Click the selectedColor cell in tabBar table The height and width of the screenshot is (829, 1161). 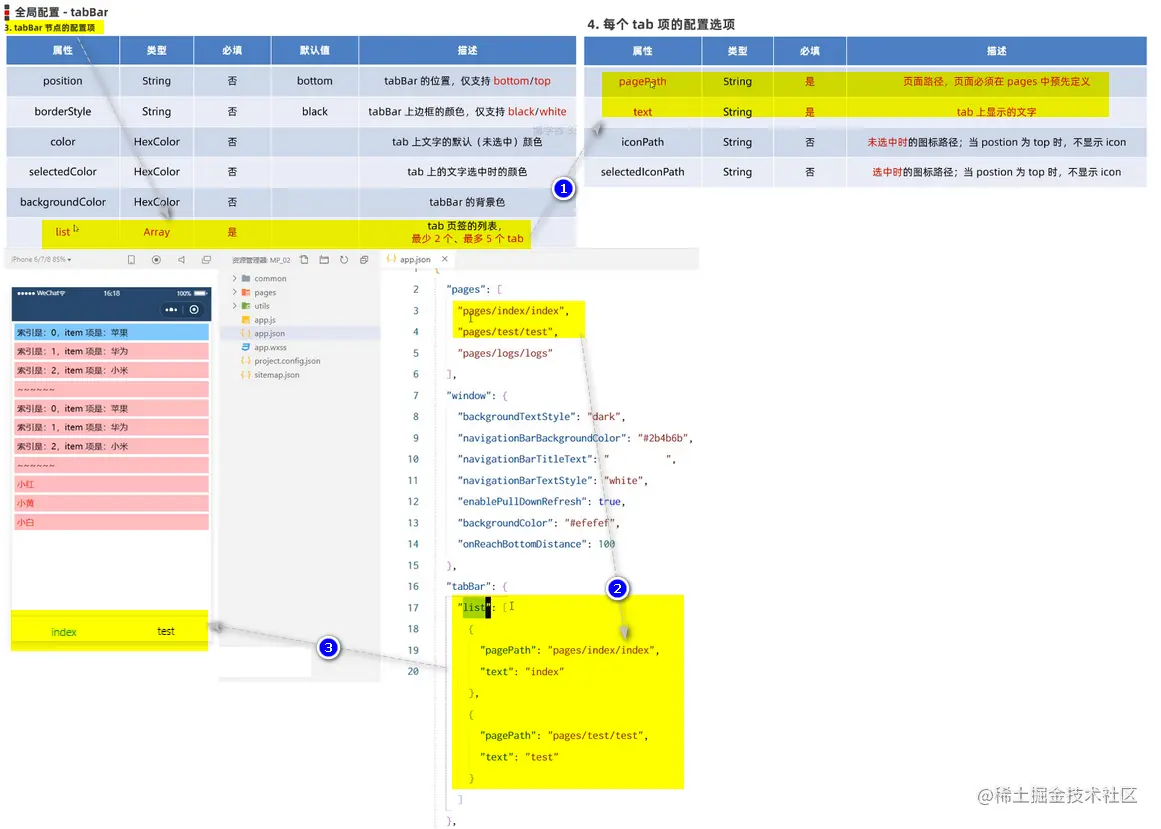tap(63, 172)
